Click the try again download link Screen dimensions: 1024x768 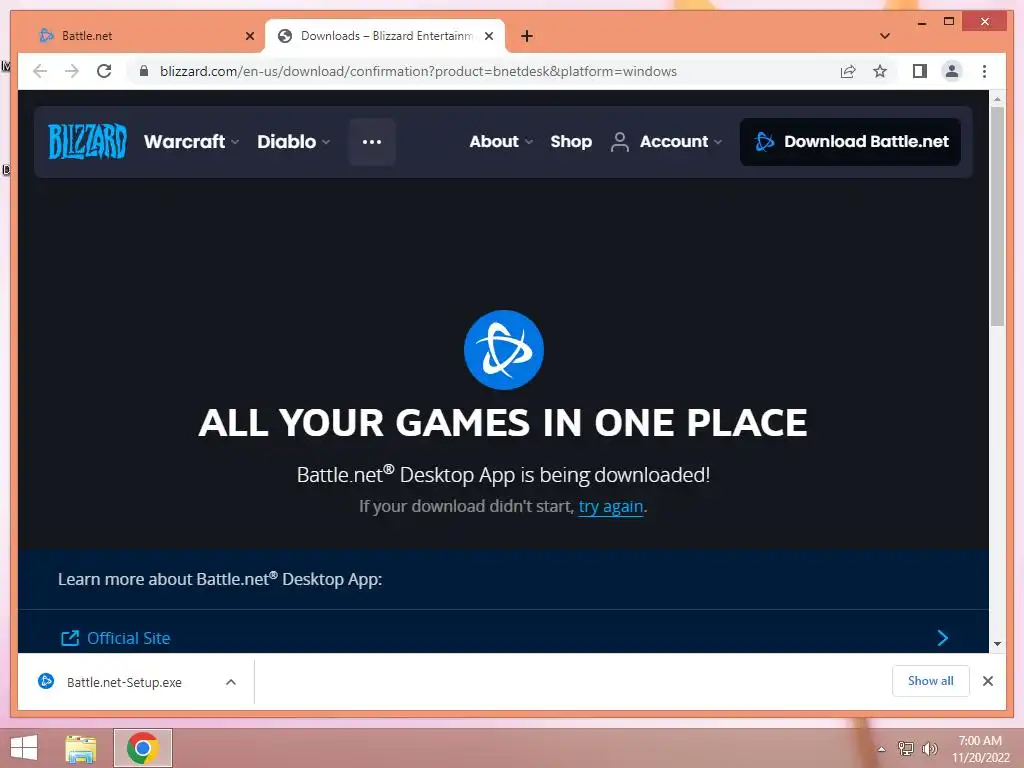[611, 507]
